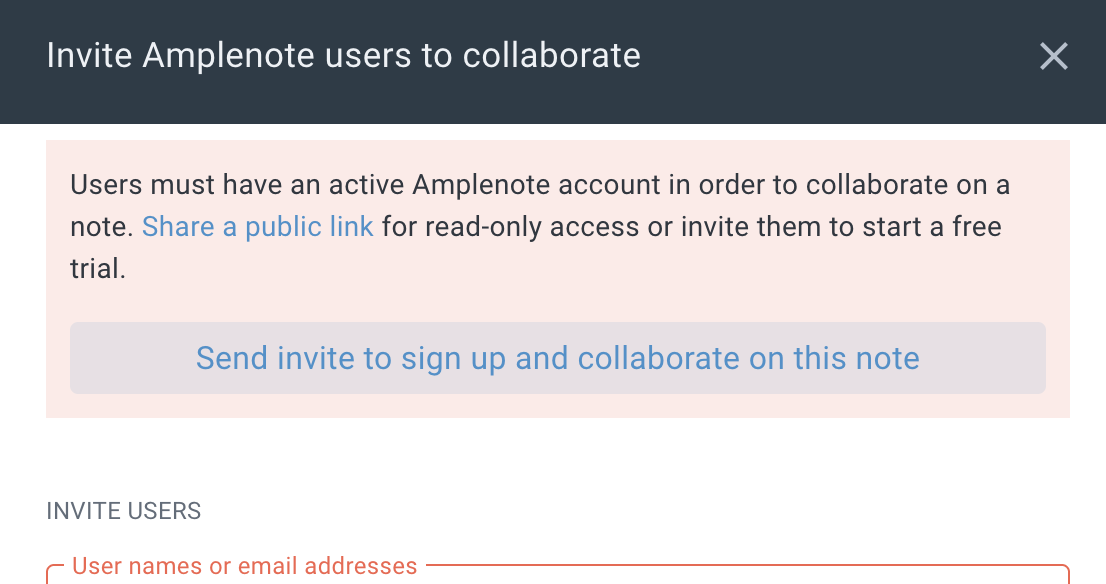This screenshot has width=1106, height=584.
Task: Send invite to sign up and collaborate
Action: point(557,358)
